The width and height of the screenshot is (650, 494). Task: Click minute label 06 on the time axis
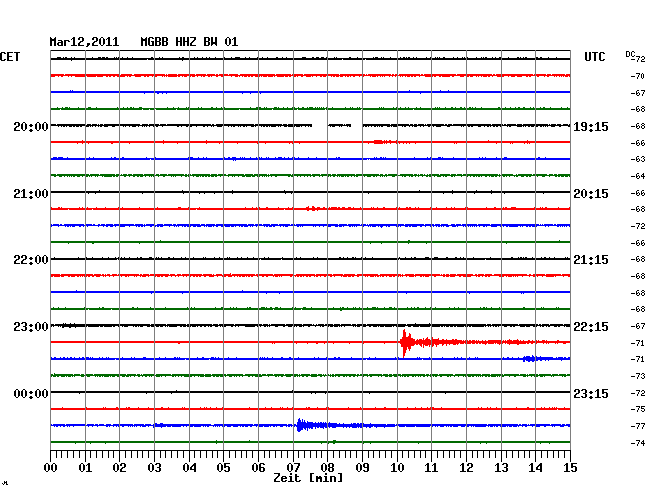tap(258, 467)
